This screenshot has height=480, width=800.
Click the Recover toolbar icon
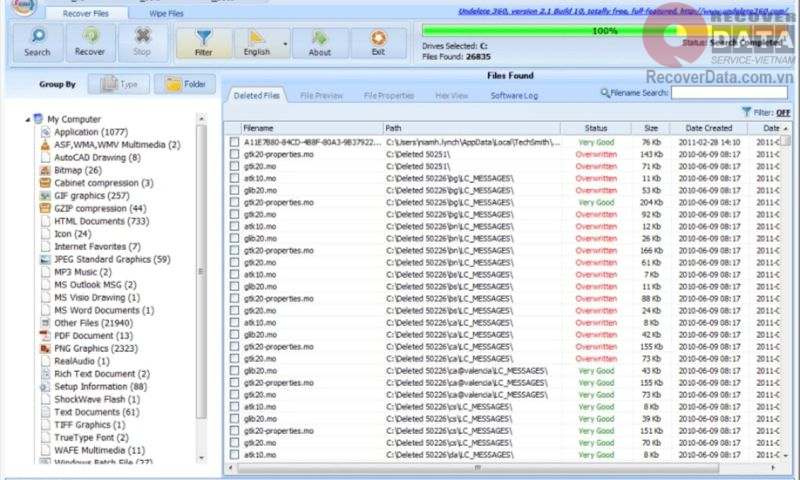click(90, 43)
